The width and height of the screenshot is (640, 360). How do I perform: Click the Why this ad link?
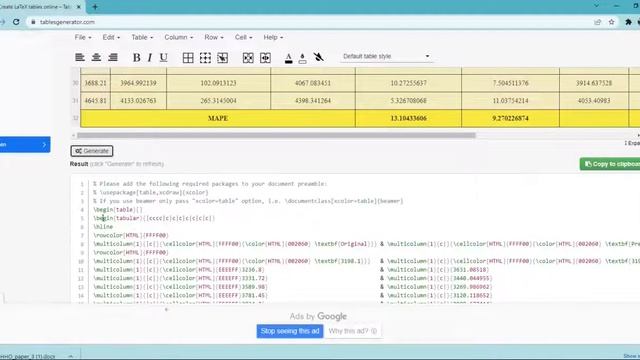[x=353, y=331]
